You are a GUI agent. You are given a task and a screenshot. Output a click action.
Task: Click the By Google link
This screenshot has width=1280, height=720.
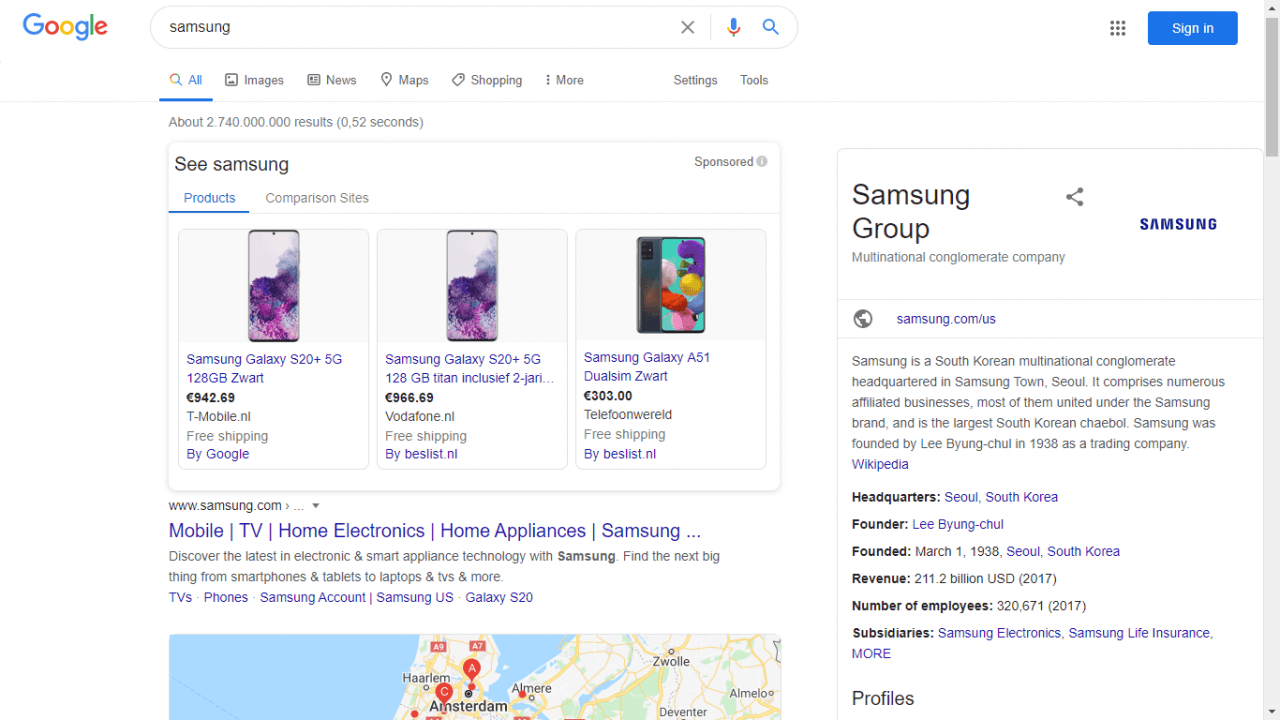coord(218,454)
